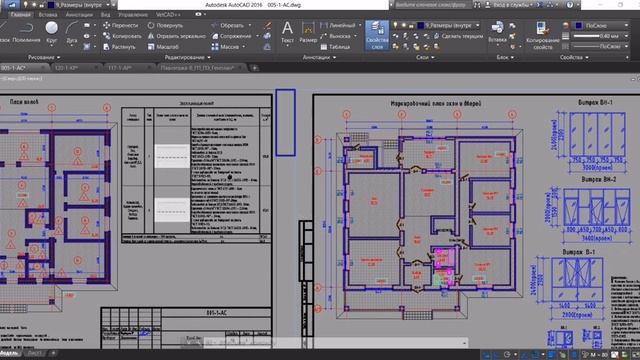The height and width of the screenshot is (360, 640).
Task: Toggle layer freeze sun in ribbon layer list
Action: pos(404,25)
